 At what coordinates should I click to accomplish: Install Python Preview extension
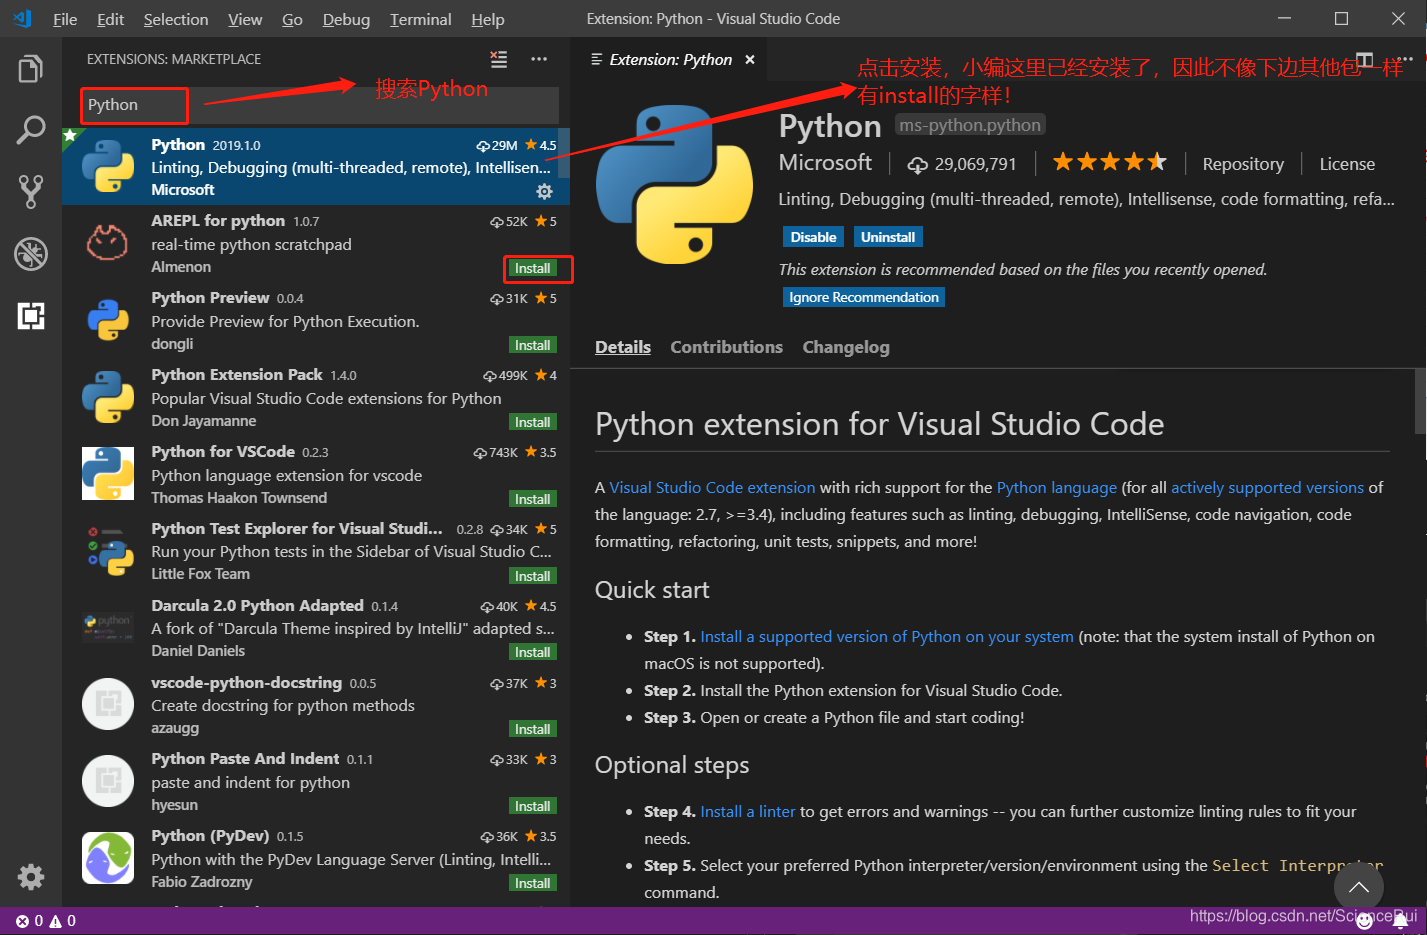(x=532, y=345)
